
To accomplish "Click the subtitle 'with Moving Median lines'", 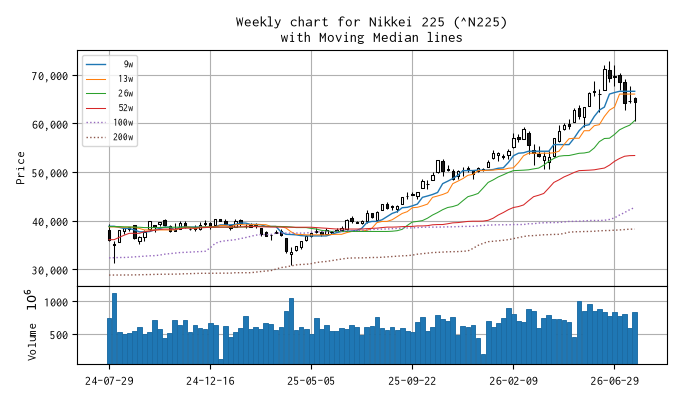I will coord(371,38).
